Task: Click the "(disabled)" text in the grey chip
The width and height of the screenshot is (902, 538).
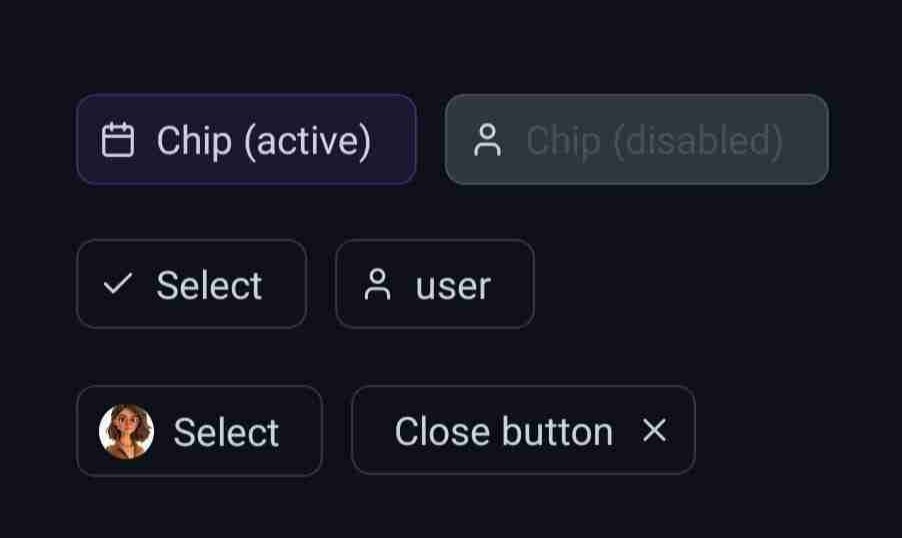Action: (x=697, y=141)
